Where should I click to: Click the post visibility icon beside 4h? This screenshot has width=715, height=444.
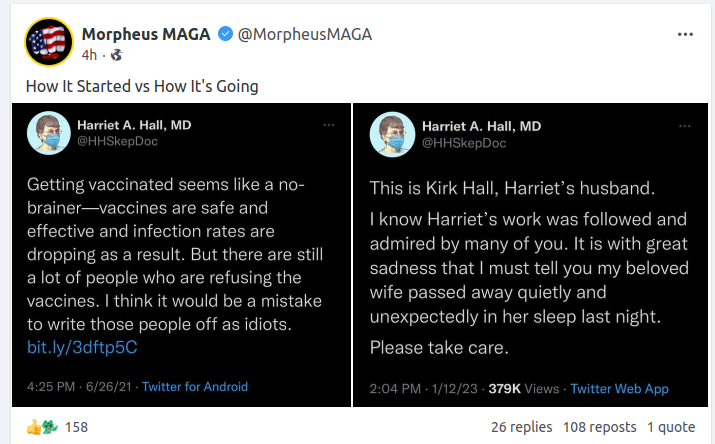click(116, 55)
